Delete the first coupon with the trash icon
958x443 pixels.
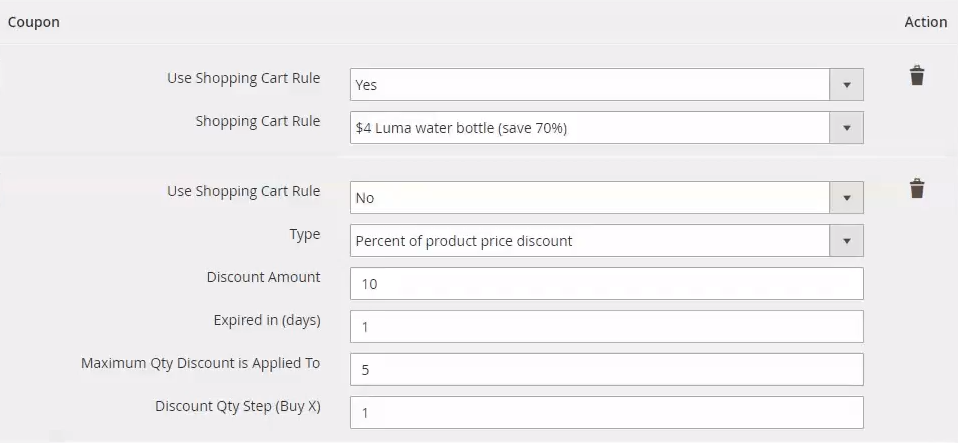[916, 76]
